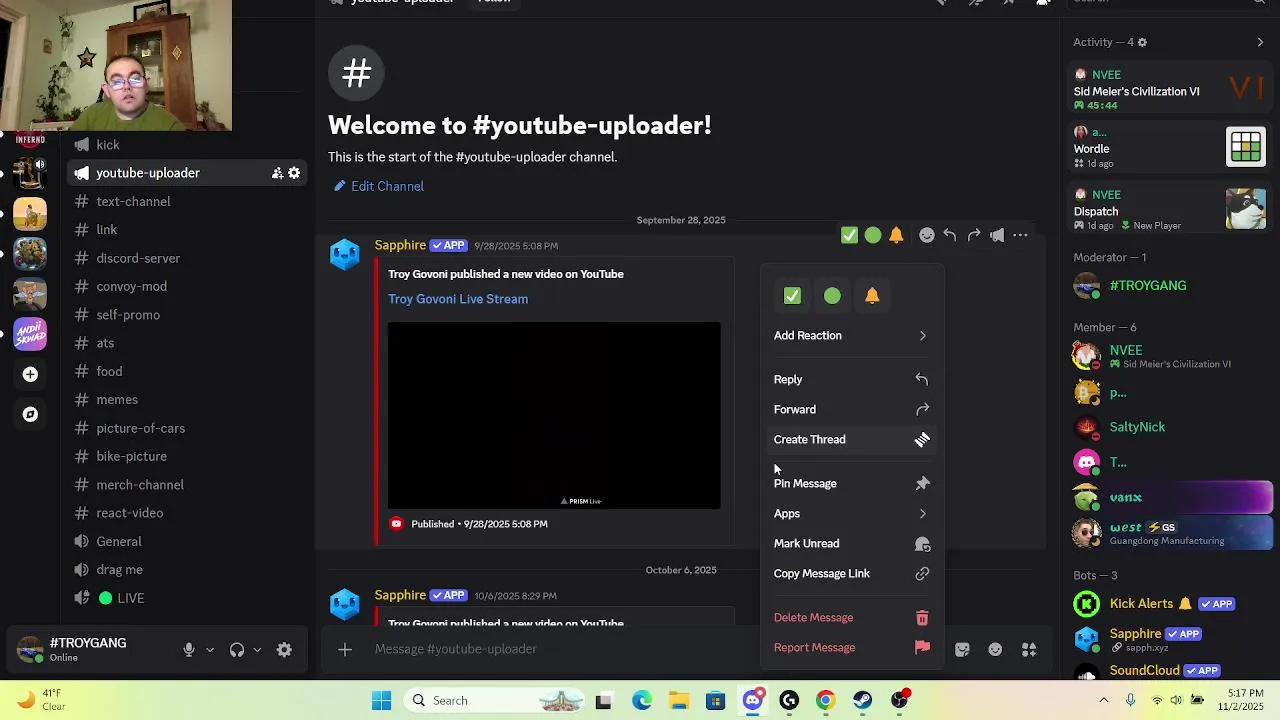Add a server with plus icon

click(x=30, y=374)
